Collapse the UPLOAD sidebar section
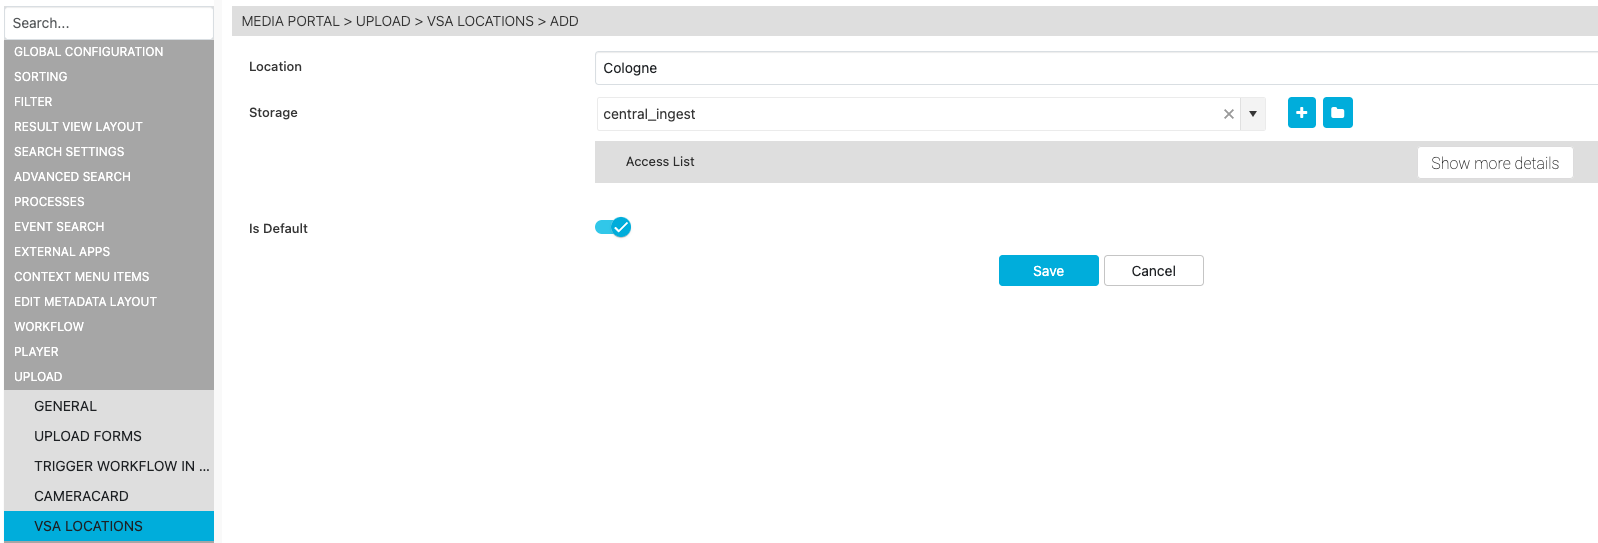 coord(38,377)
